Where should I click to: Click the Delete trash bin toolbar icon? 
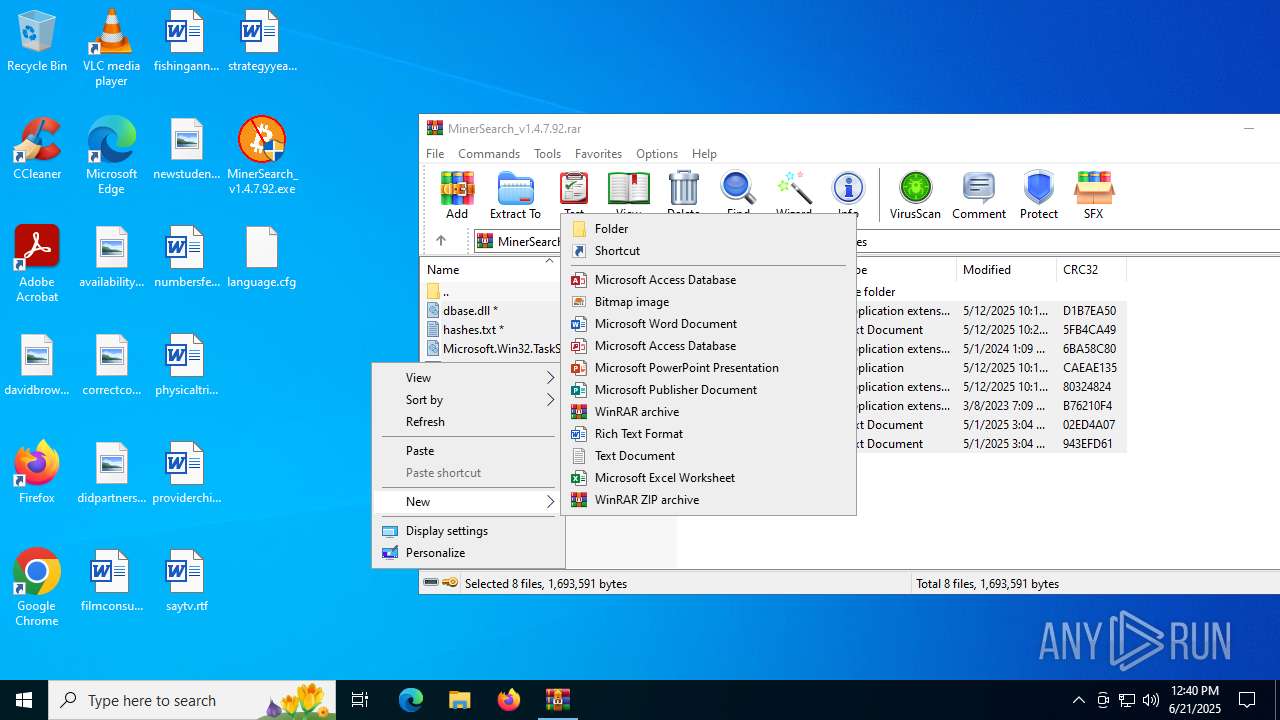[x=683, y=189]
